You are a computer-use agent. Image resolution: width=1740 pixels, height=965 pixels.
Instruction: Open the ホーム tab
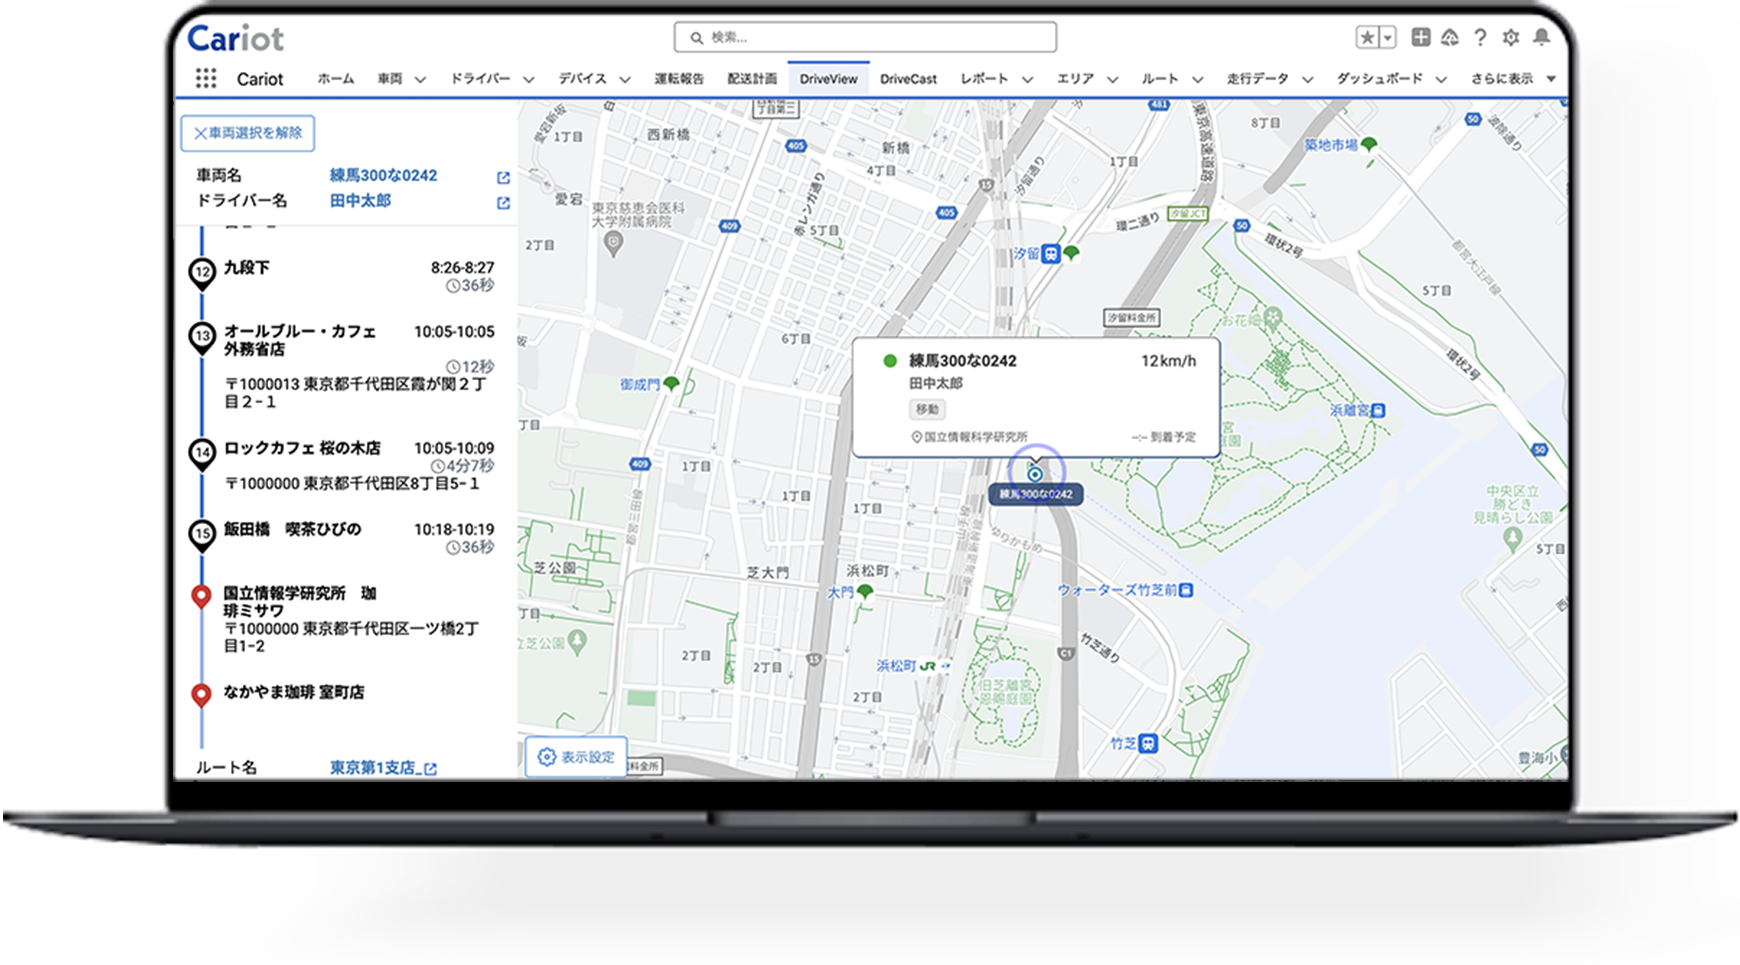coord(336,78)
